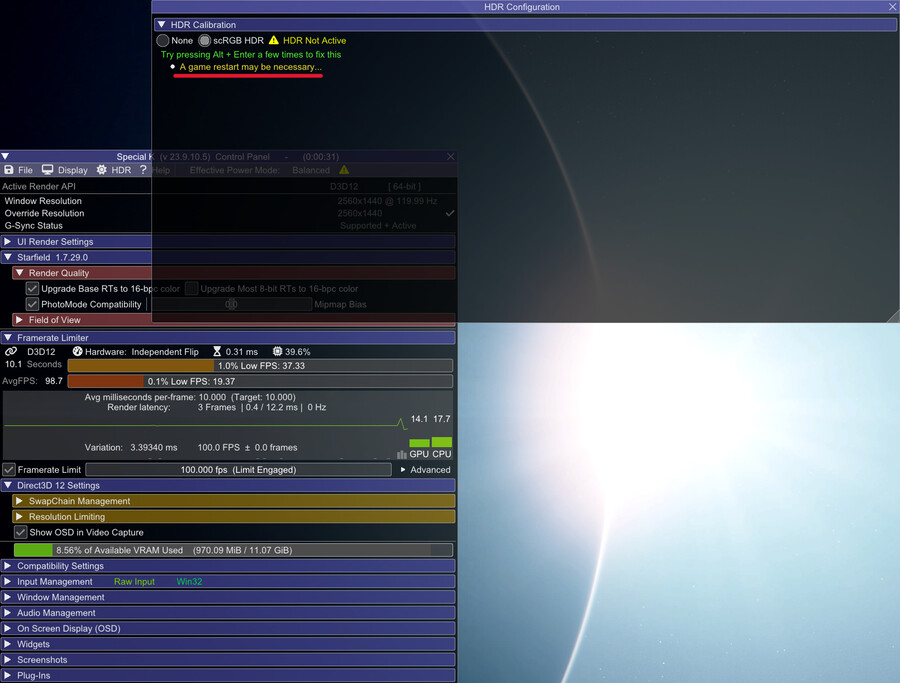Toggle Upgrade Base RTs to 16-bpc color

tap(32, 289)
